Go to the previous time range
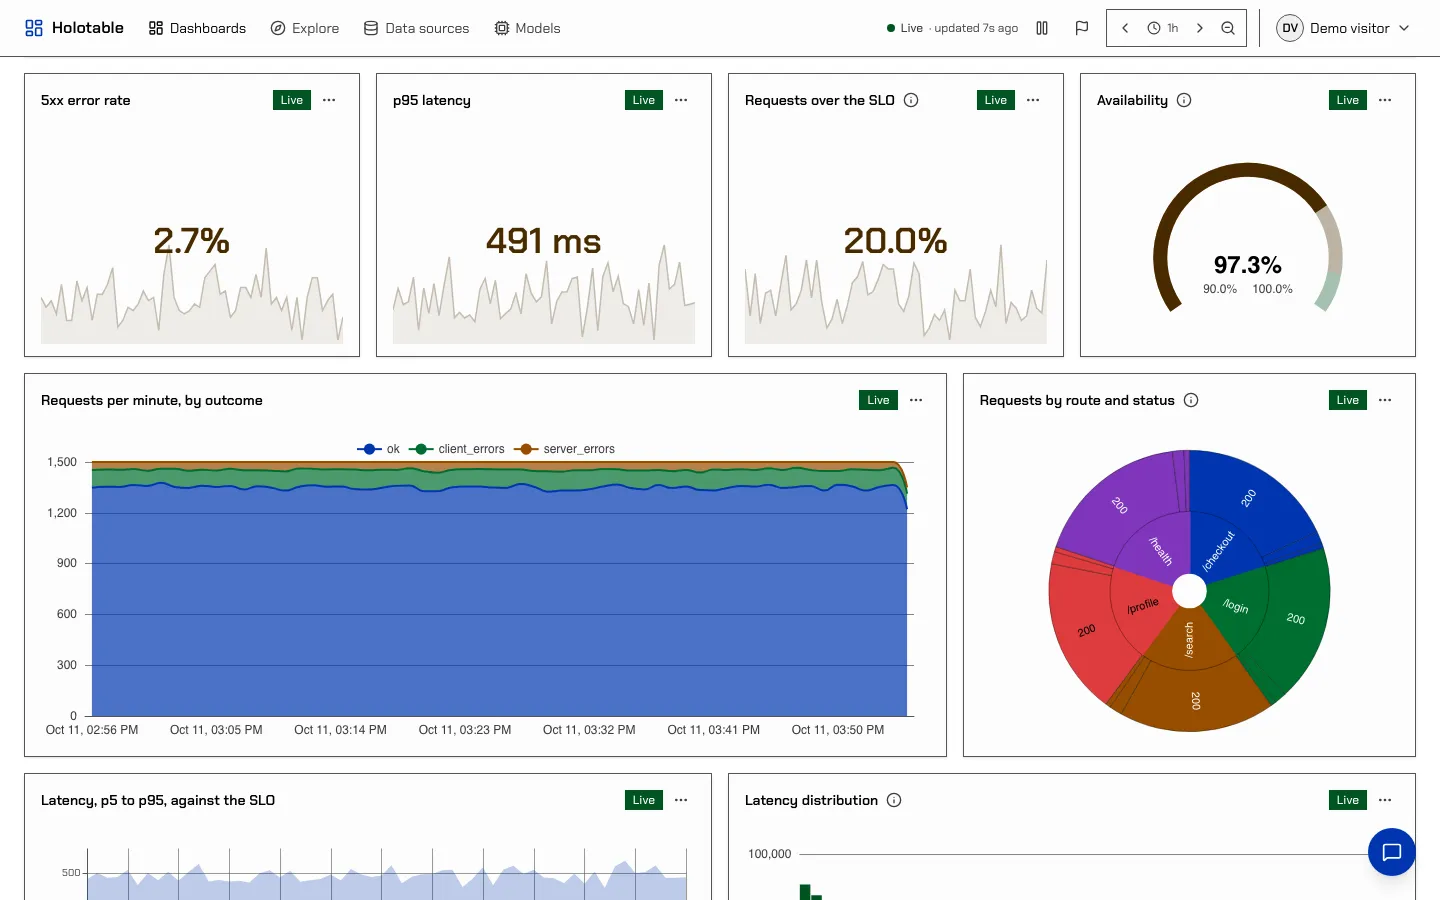The height and width of the screenshot is (900, 1440). pyautogui.click(x=1125, y=28)
